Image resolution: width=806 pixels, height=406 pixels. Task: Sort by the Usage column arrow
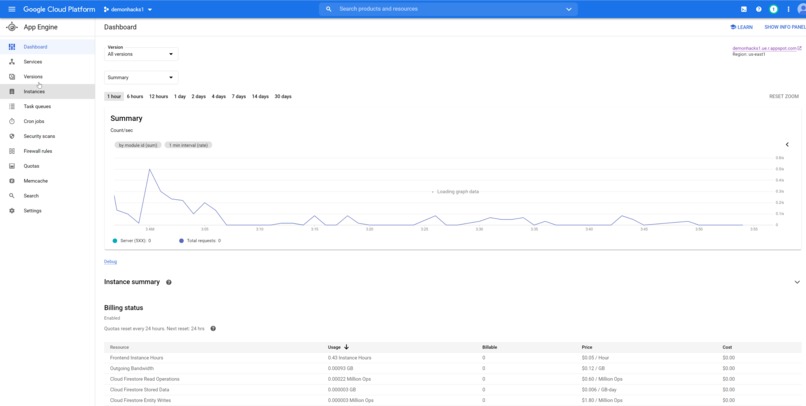[346, 347]
